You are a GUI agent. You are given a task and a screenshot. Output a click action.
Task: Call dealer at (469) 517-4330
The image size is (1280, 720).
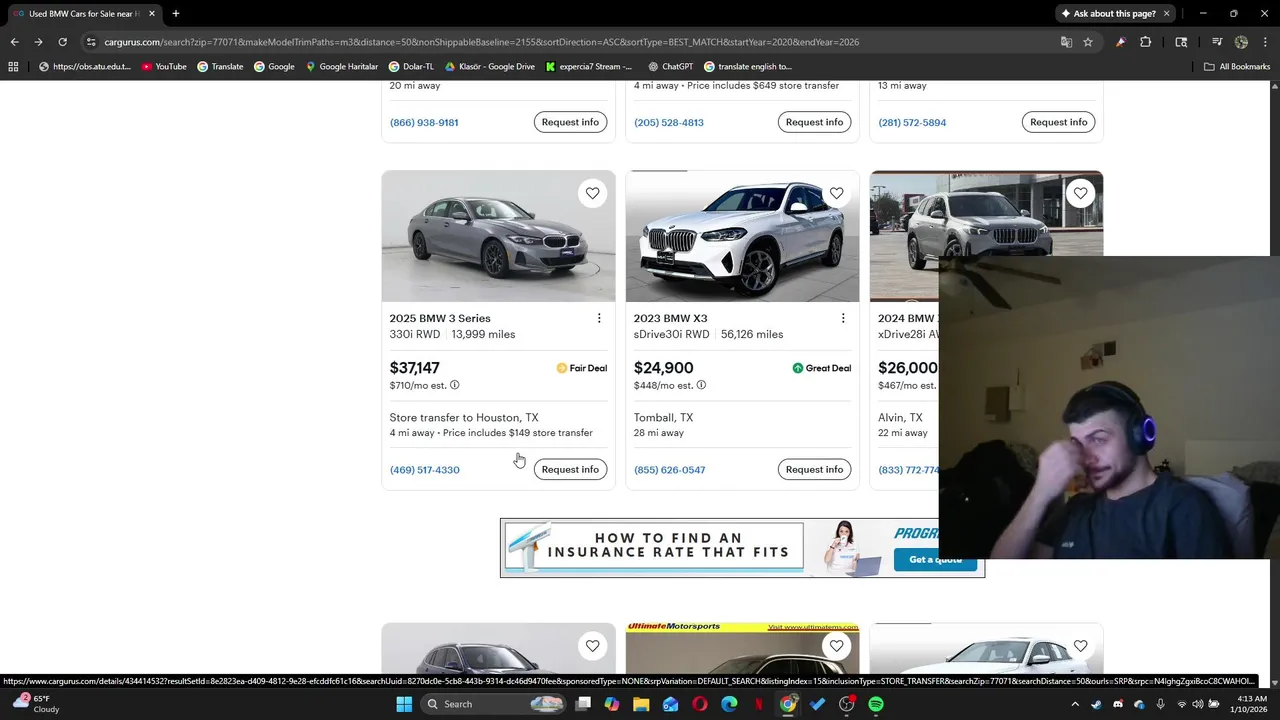[425, 470]
